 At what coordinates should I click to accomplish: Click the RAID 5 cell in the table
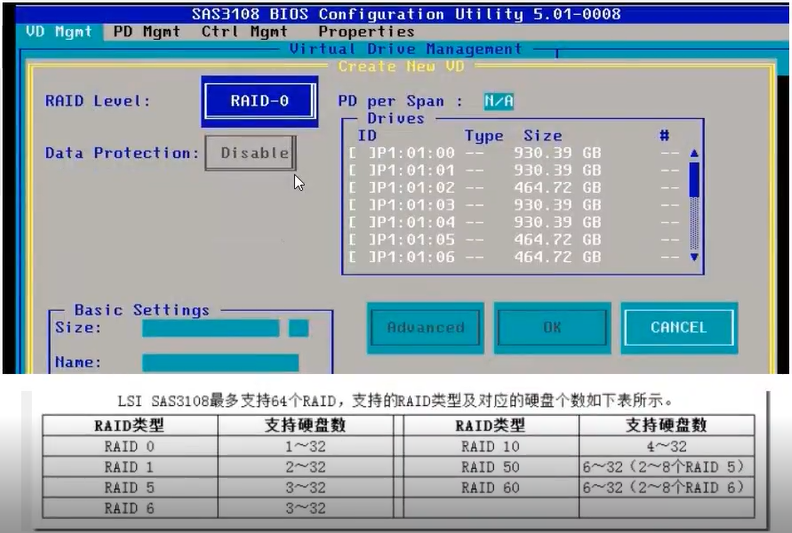point(130,488)
